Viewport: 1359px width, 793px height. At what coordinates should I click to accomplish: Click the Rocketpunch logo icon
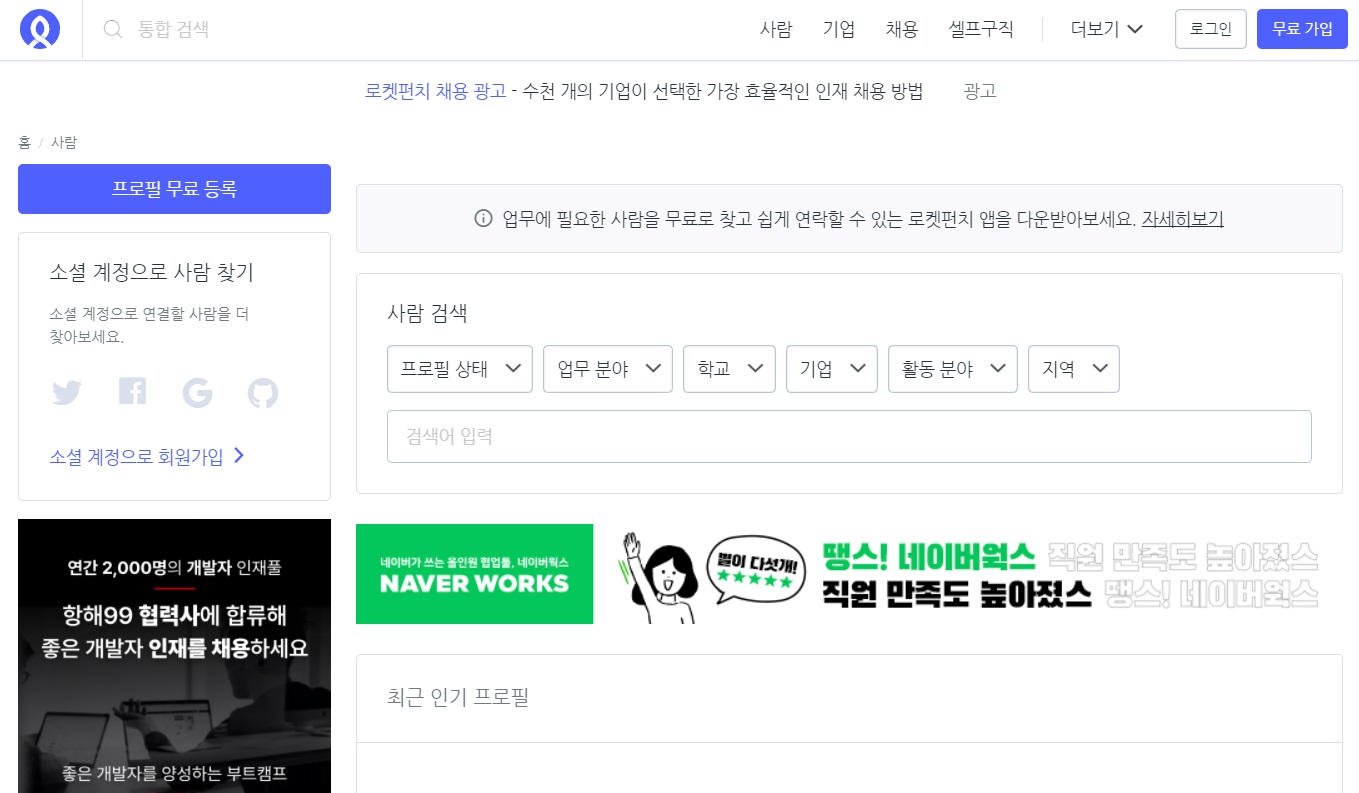coord(40,29)
